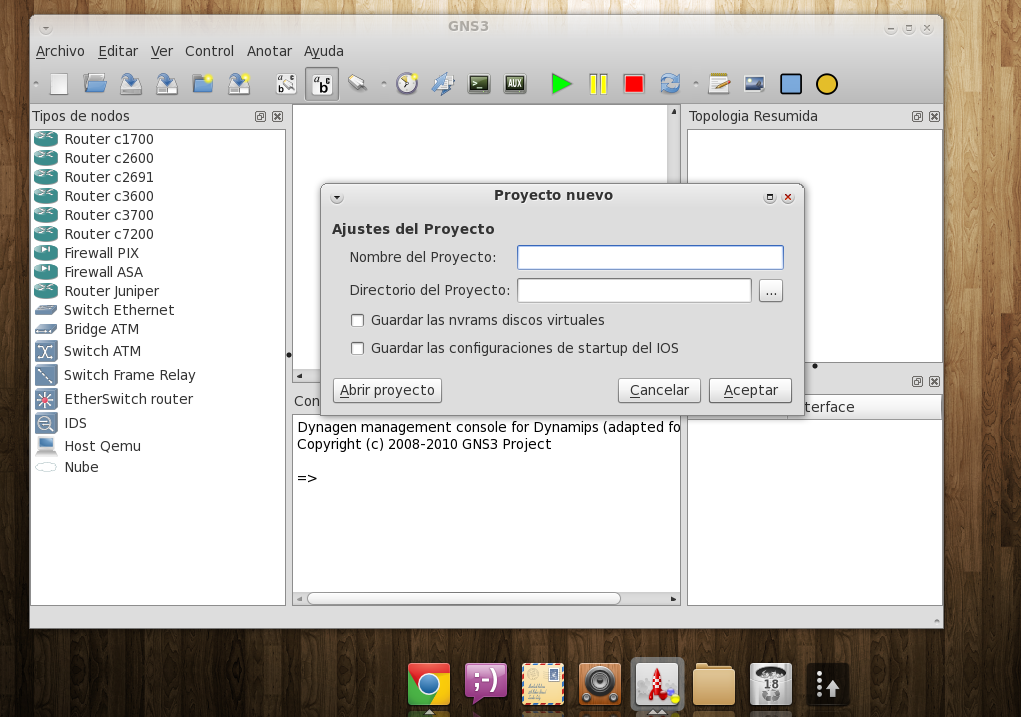The width and height of the screenshot is (1021, 717).
Task: Open the Ayuda menu
Action: (324, 51)
